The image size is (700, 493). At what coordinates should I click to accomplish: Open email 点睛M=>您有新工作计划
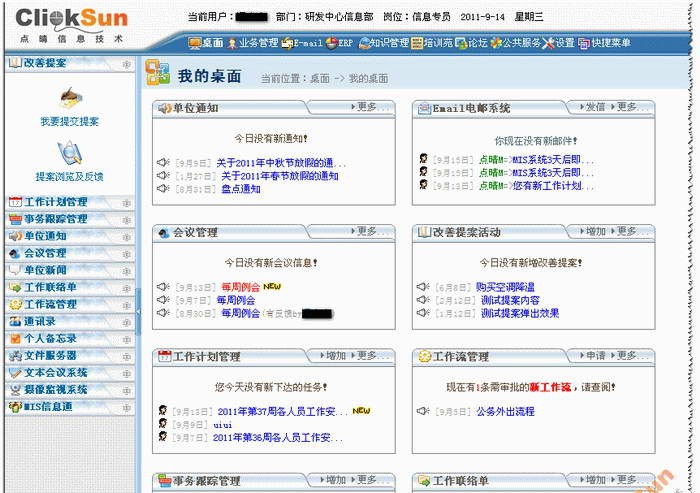coord(535,186)
